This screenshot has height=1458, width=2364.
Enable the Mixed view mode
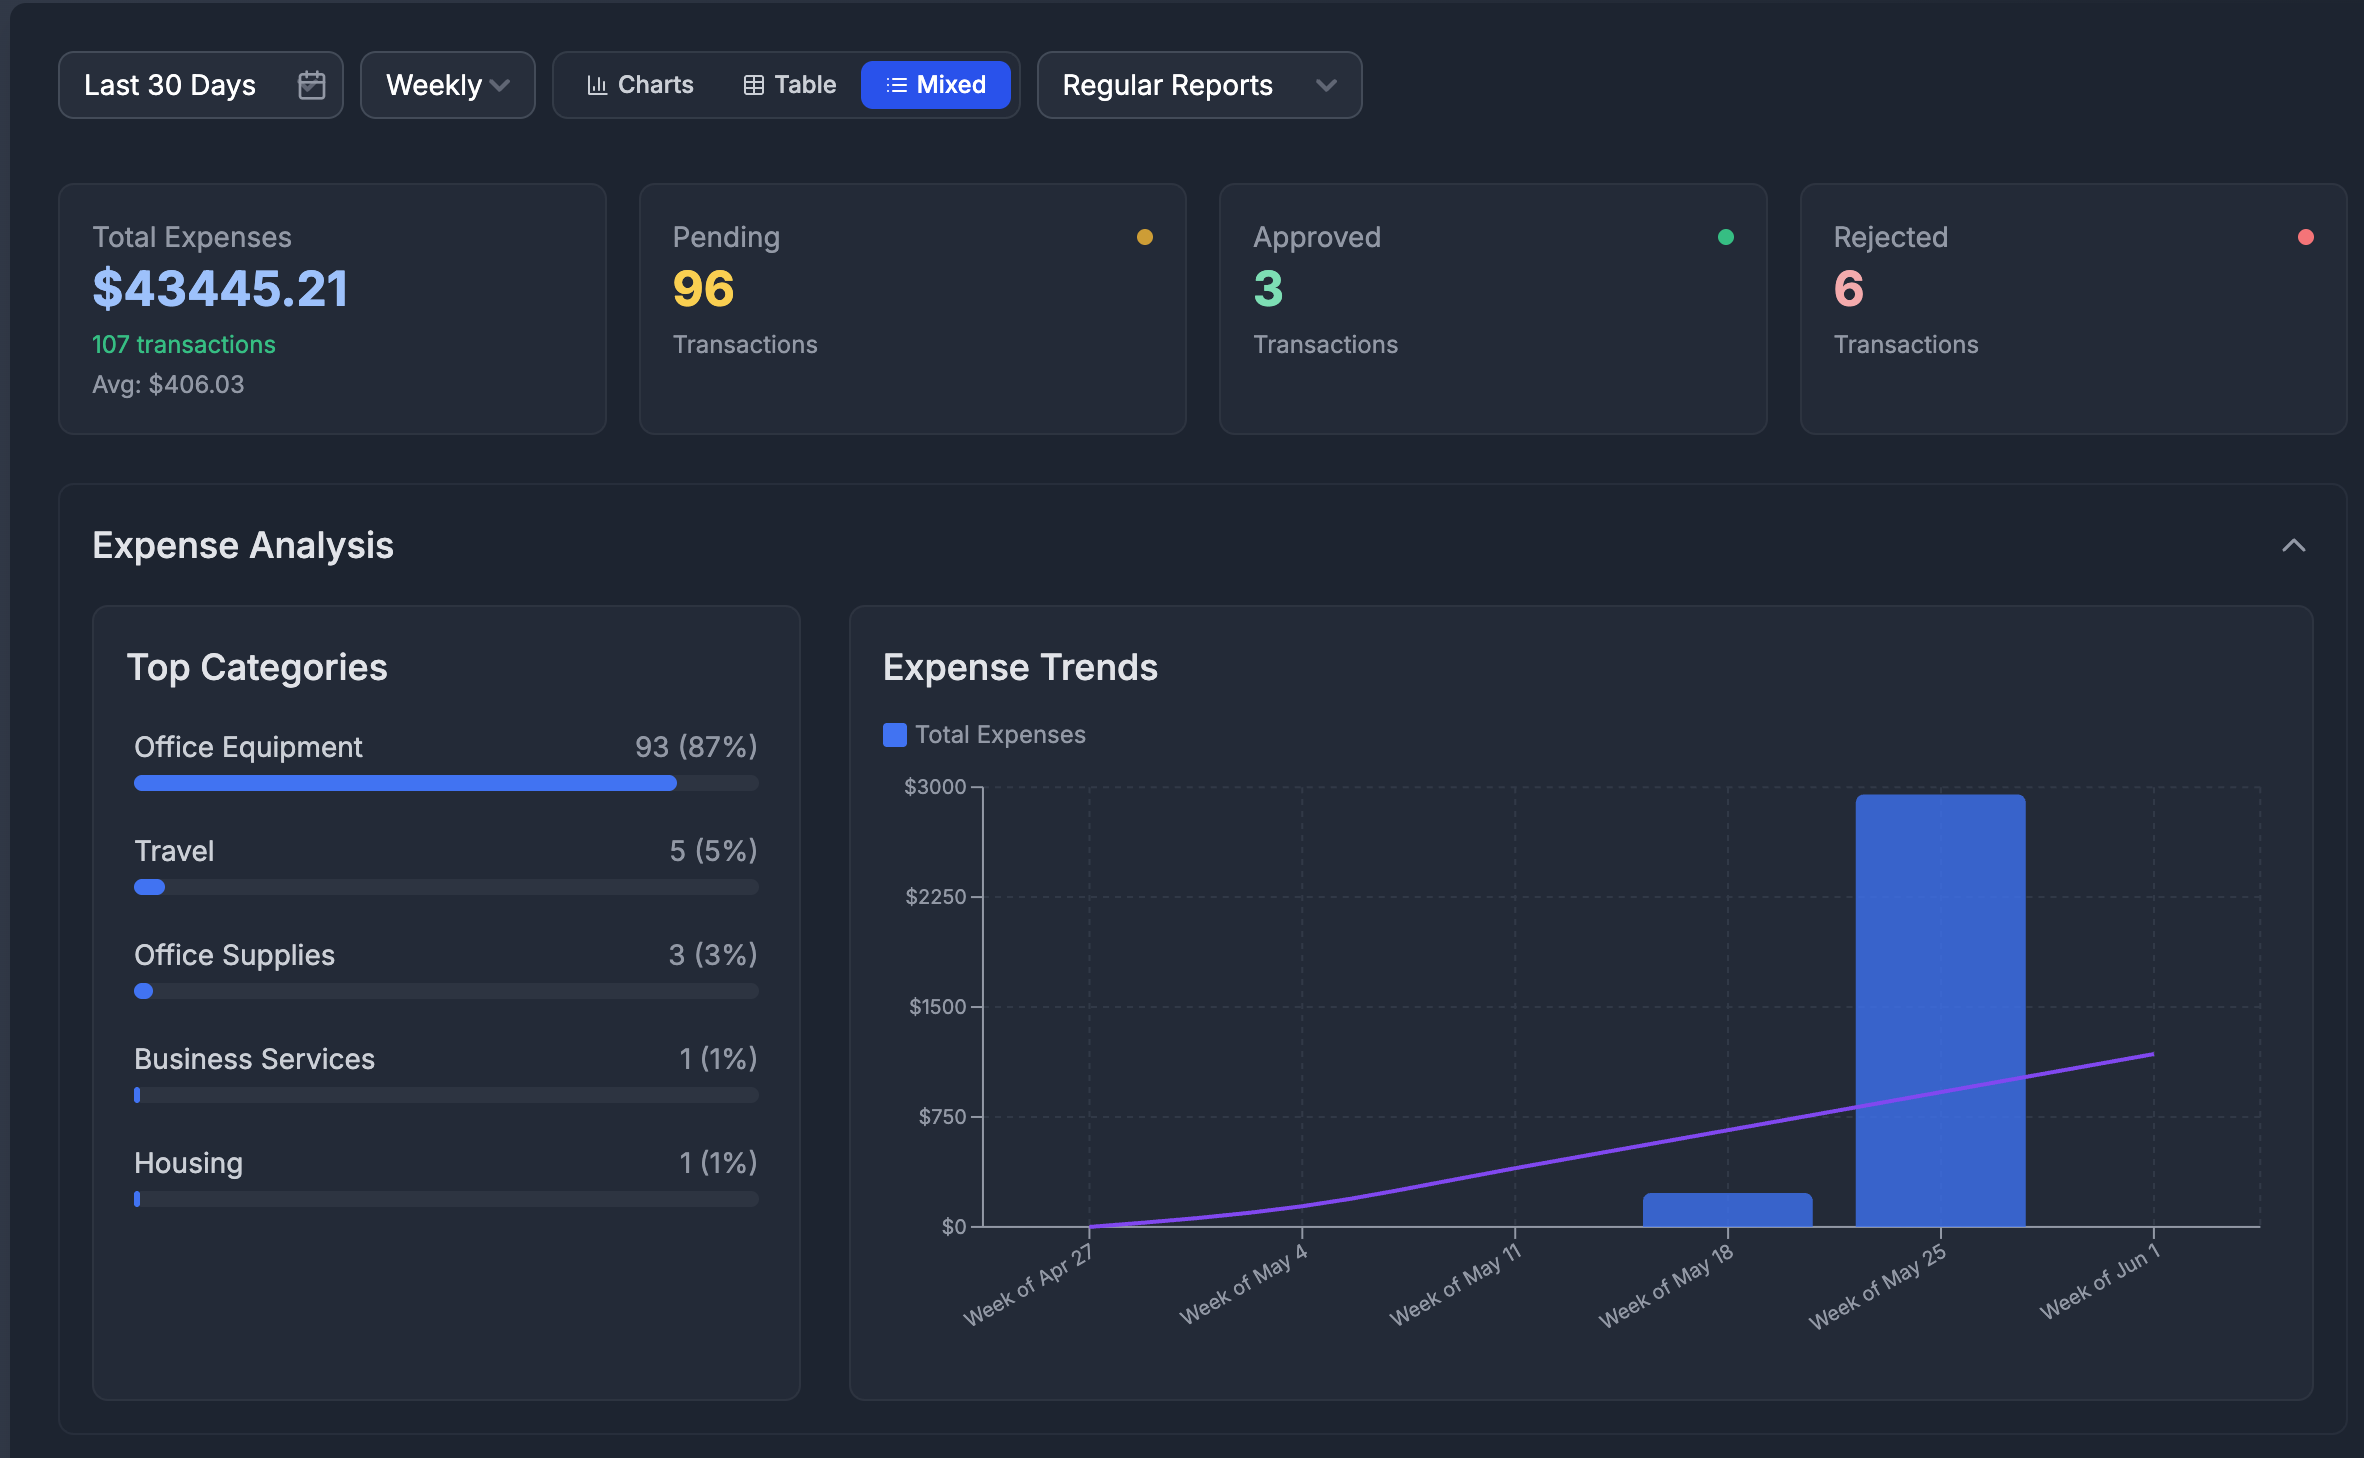pos(936,85)
